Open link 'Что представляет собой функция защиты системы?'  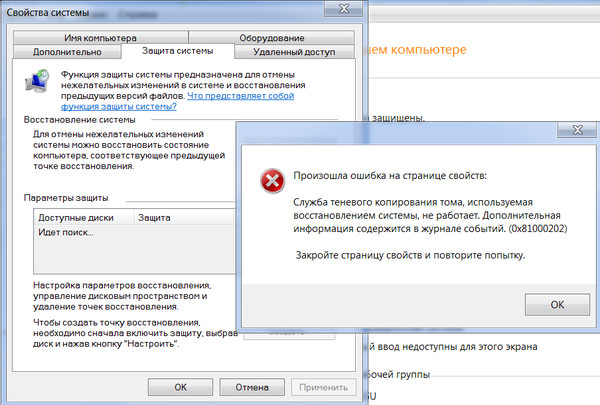point(178,101)
